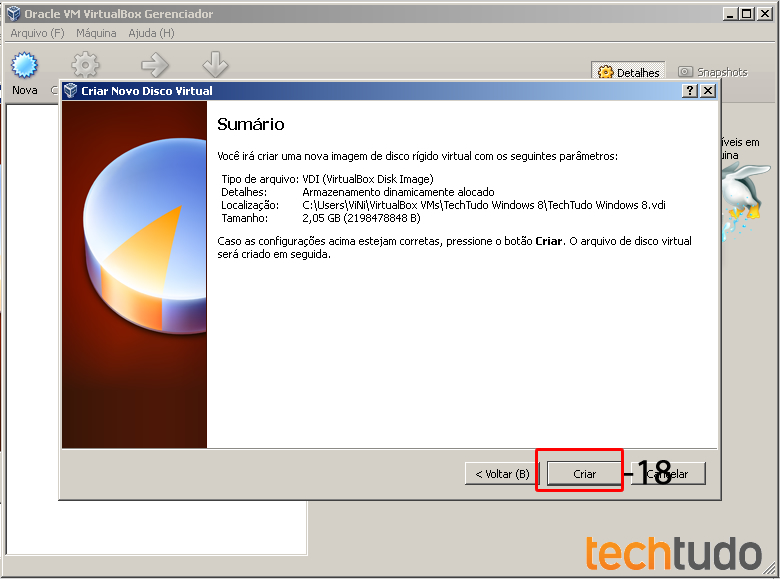Open settings via the gear toolbar icon

coord(85,65)
